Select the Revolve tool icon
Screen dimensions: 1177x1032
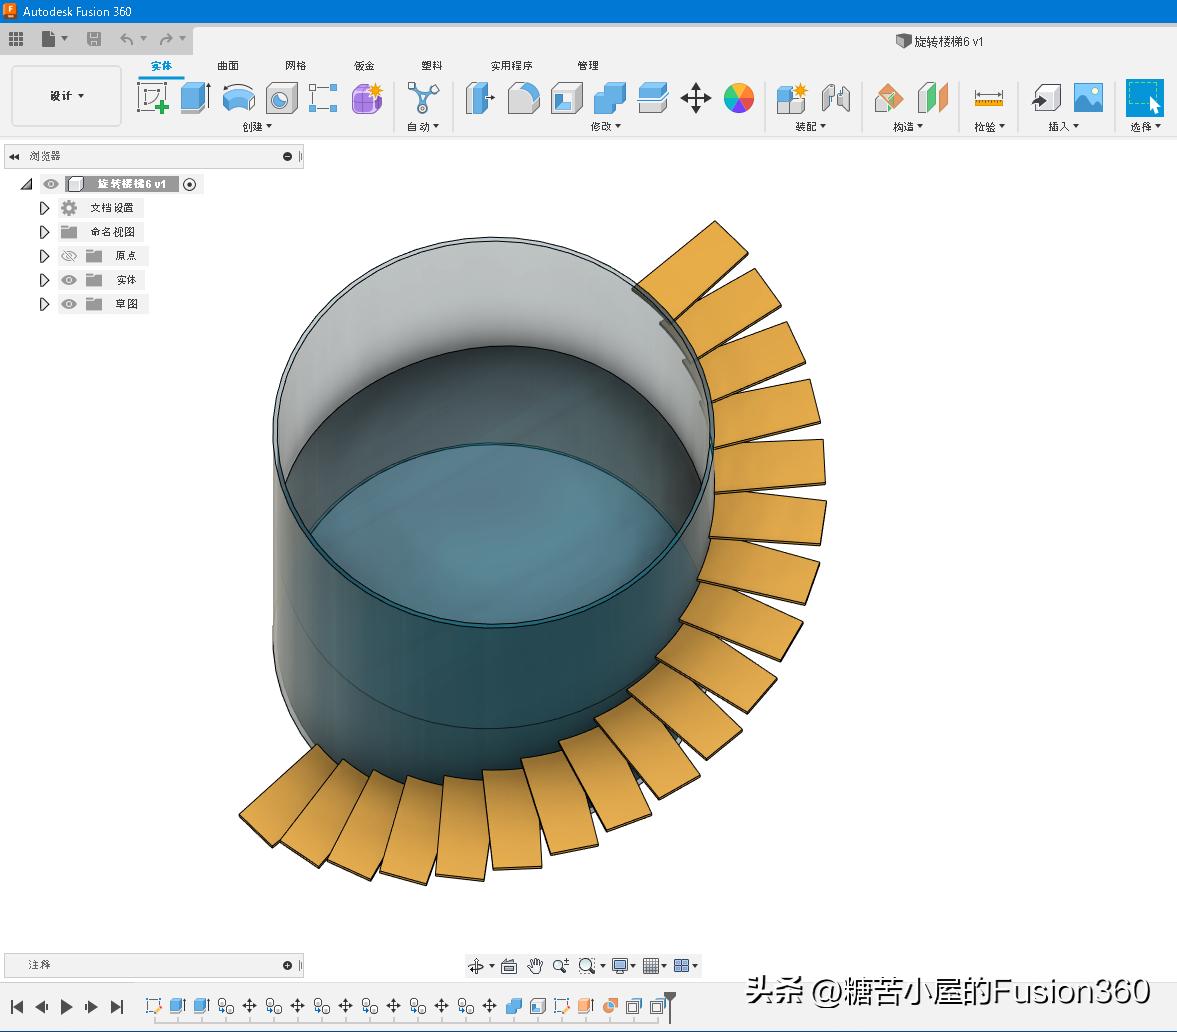pos(238,98)
